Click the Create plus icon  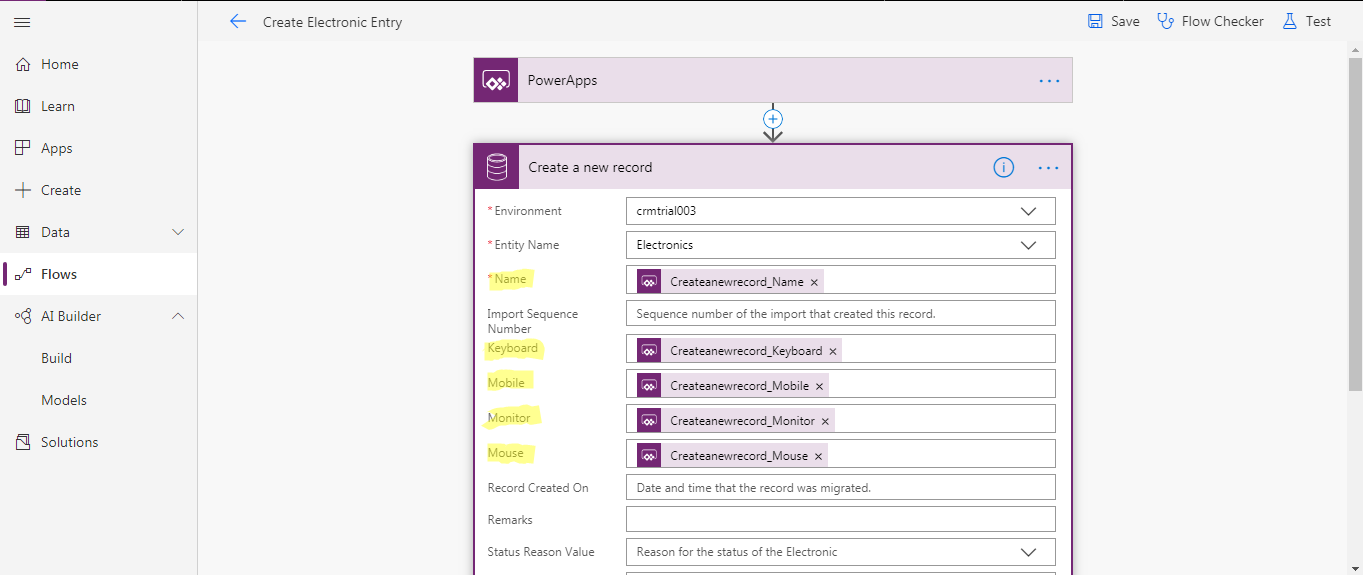point(23,190)
